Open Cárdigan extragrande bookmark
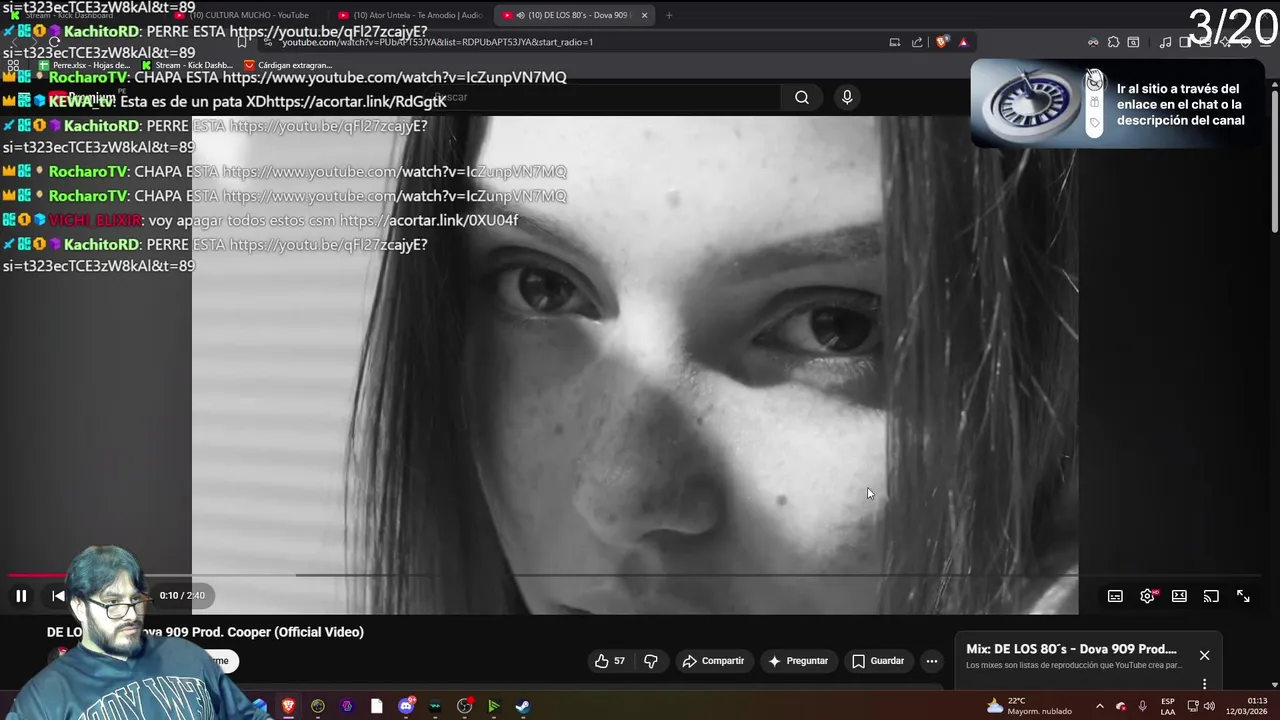This screenshot has height=720, width=1280. [288, 65]
